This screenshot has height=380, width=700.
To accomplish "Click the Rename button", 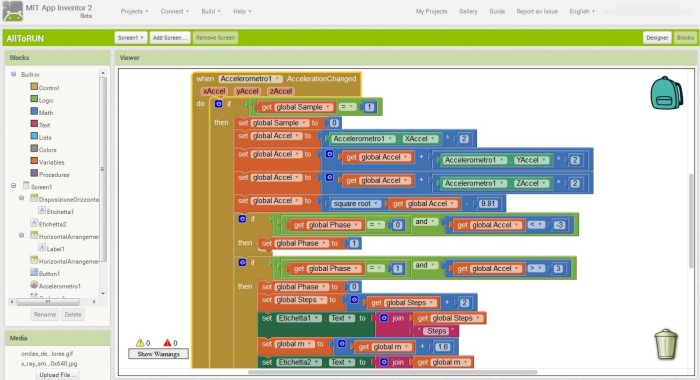I will pos(45,315).
